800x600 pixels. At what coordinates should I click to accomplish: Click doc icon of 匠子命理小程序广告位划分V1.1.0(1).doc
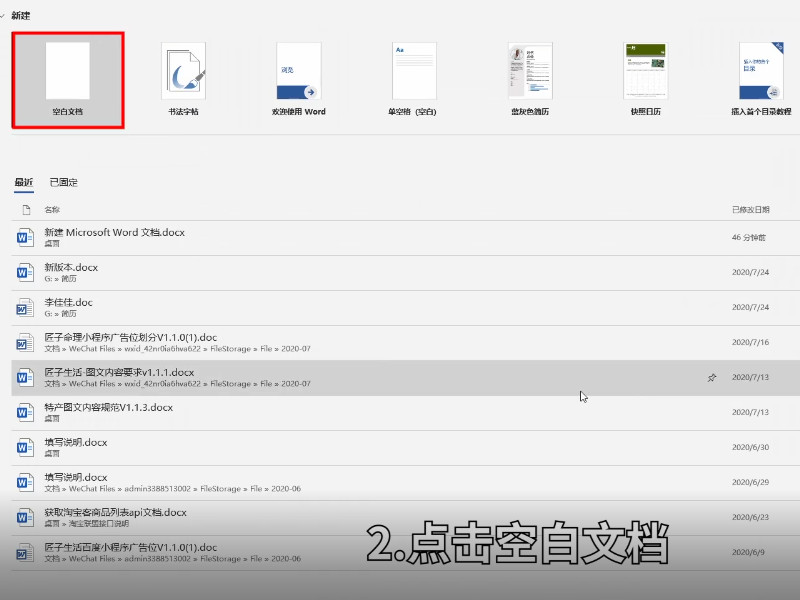pyautogui.click(x=24, y=343)
